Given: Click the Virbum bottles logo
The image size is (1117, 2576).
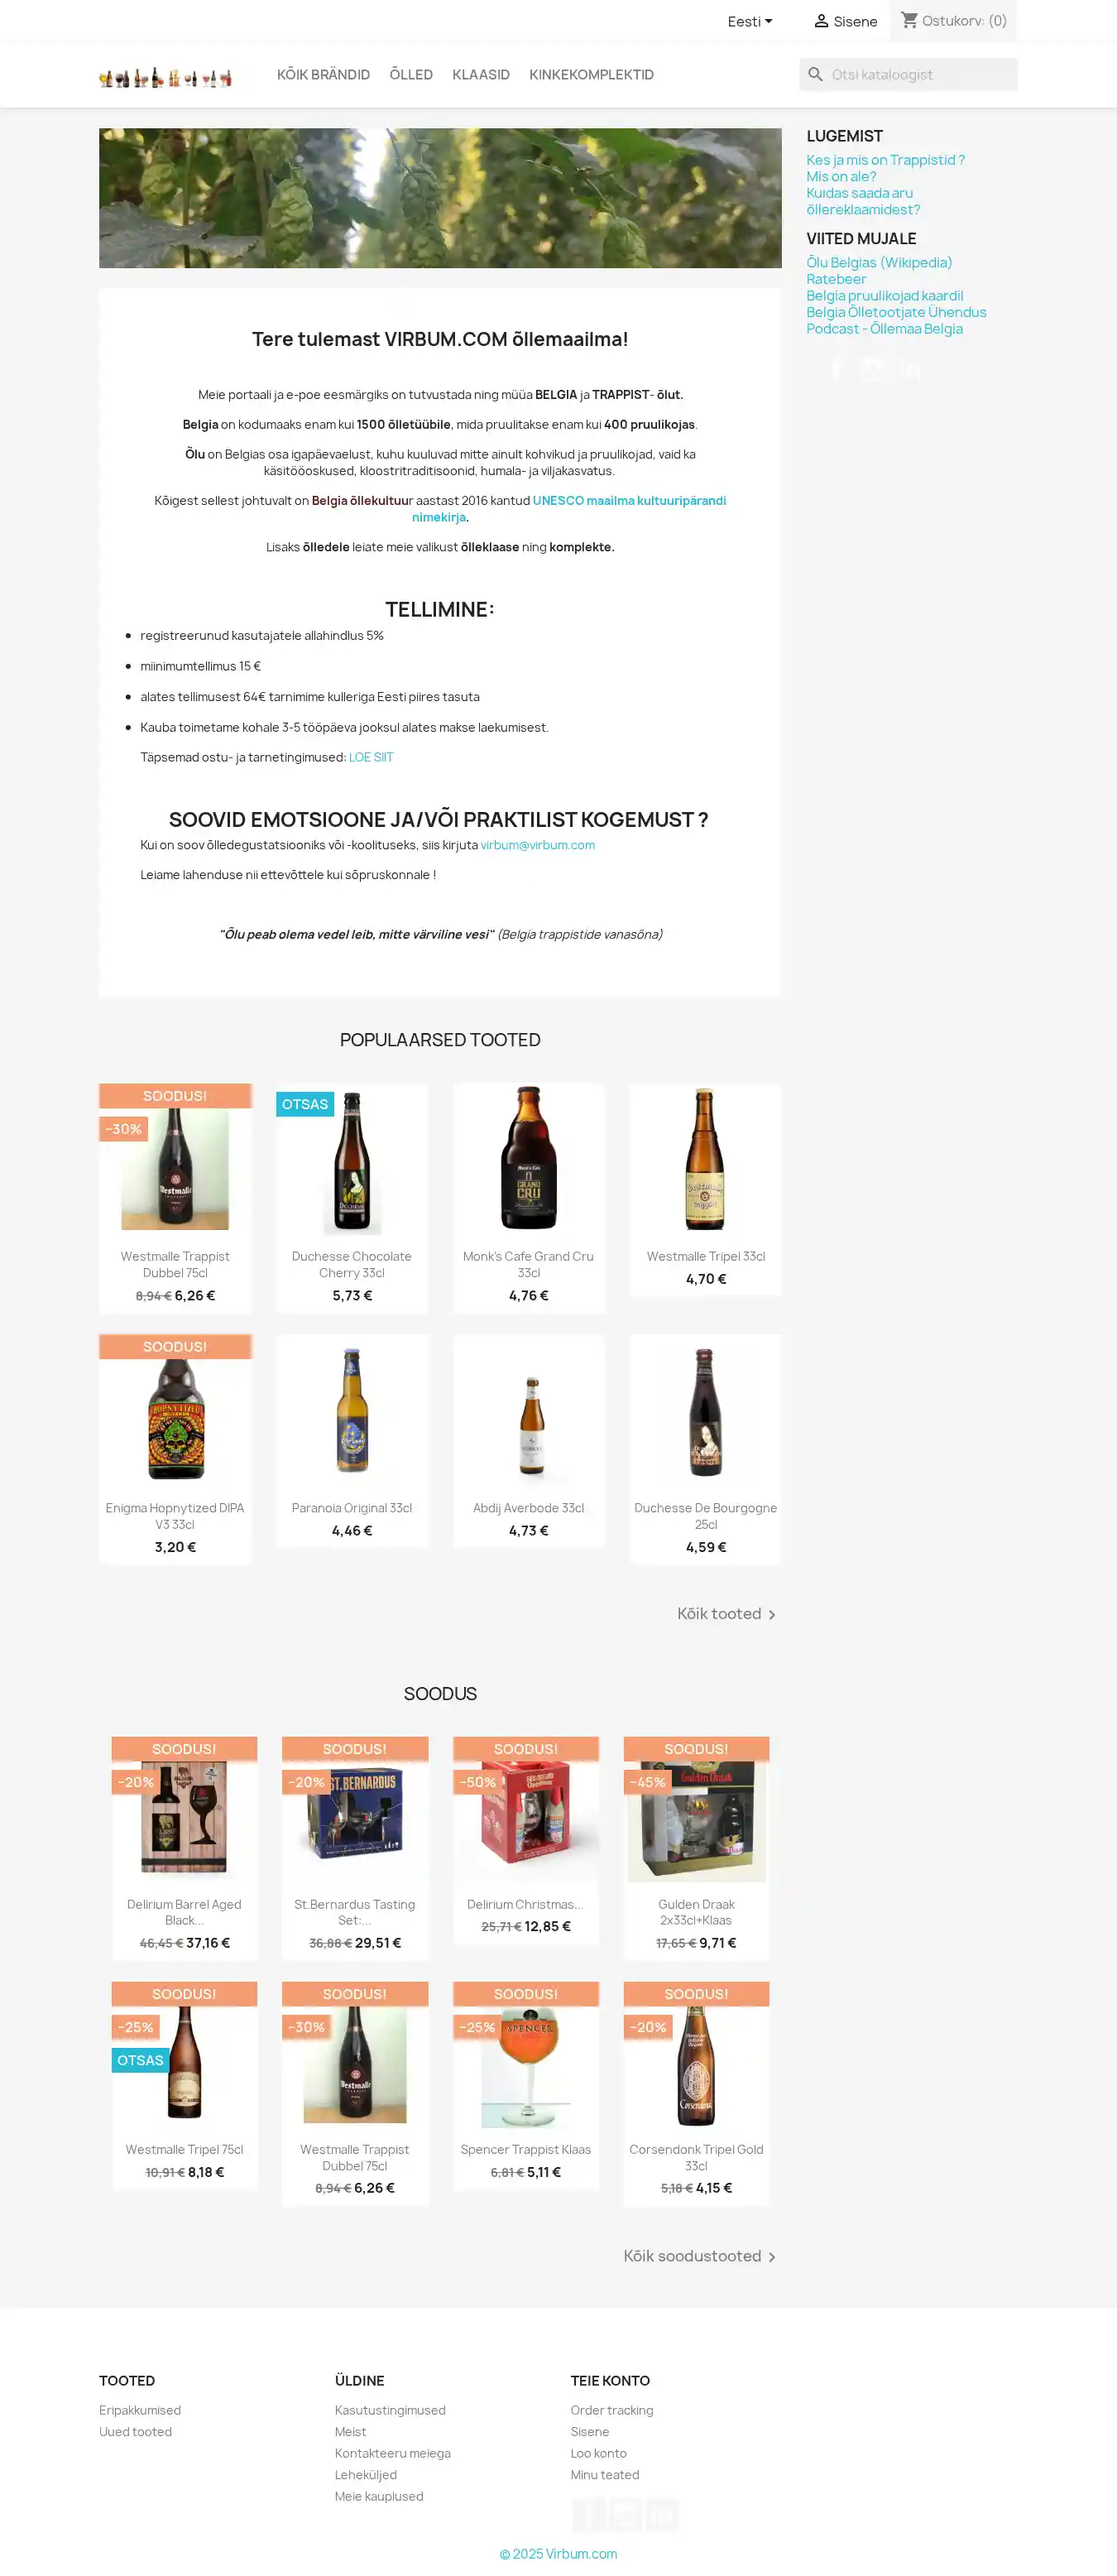Looking at the screenshot, I should pyautogui.click(x=166, y=76).
